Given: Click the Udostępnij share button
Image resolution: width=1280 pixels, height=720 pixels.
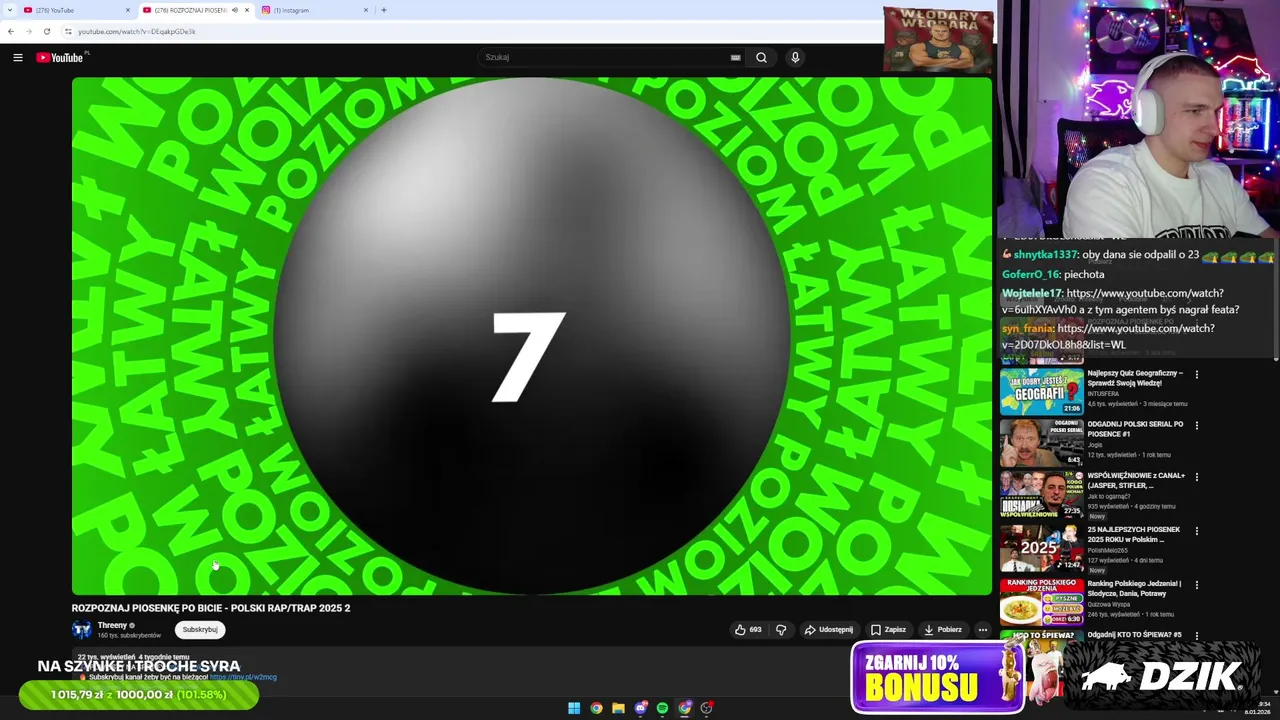Looking at the screenshot, I should (828, 630).
